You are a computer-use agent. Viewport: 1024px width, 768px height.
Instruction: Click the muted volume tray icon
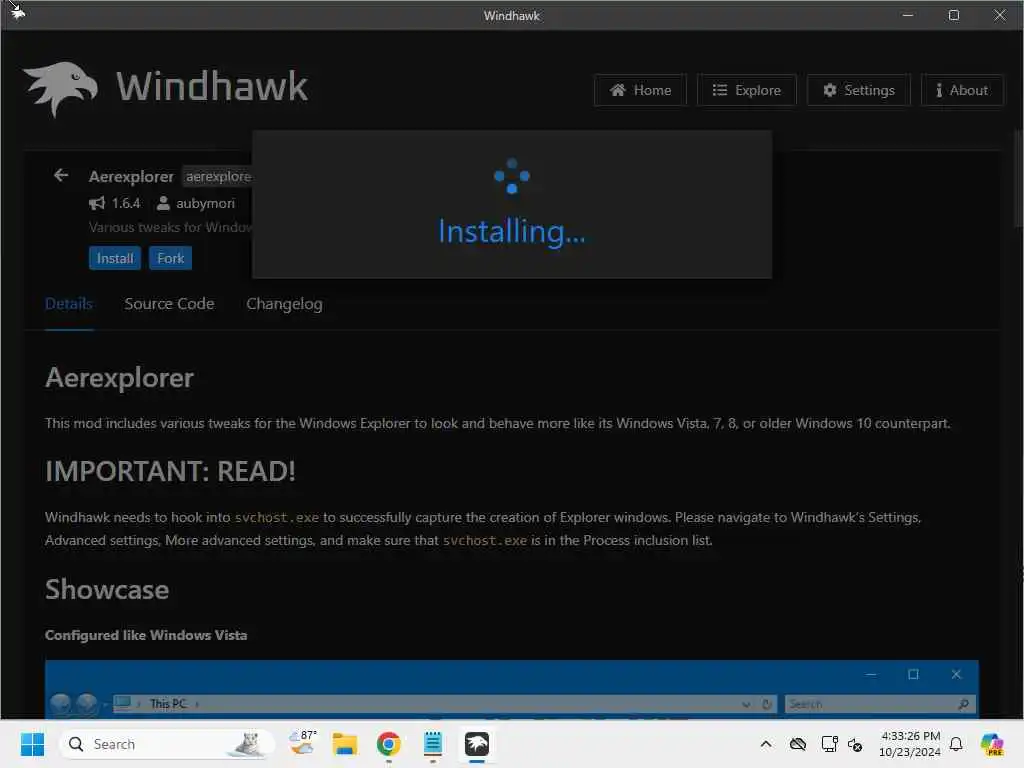855,744
